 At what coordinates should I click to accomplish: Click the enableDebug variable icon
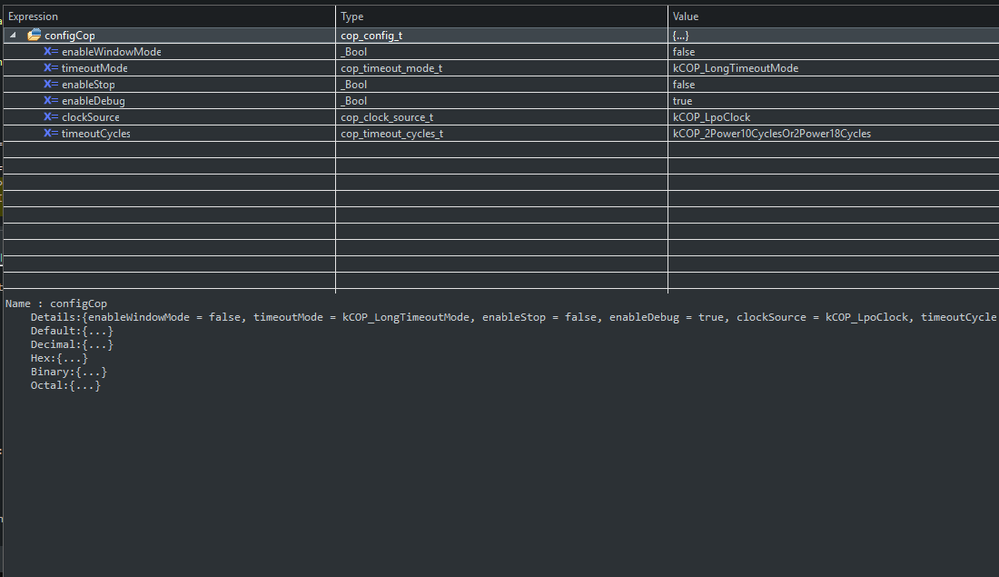pos(50,101)
